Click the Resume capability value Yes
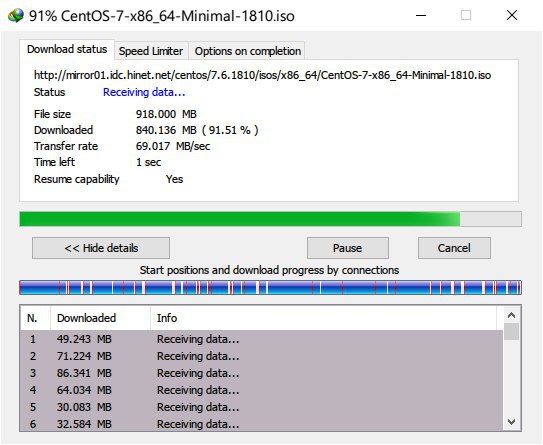This screenshot has height=445, width=543. [x=174, y=179]
